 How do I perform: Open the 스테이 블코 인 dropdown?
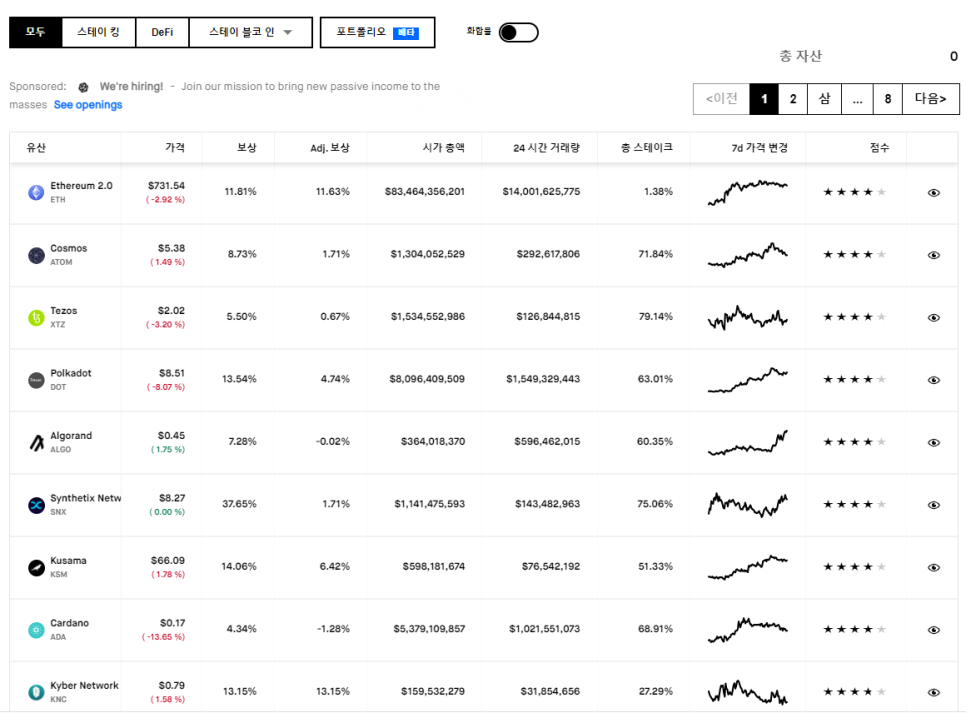point(250,32)
